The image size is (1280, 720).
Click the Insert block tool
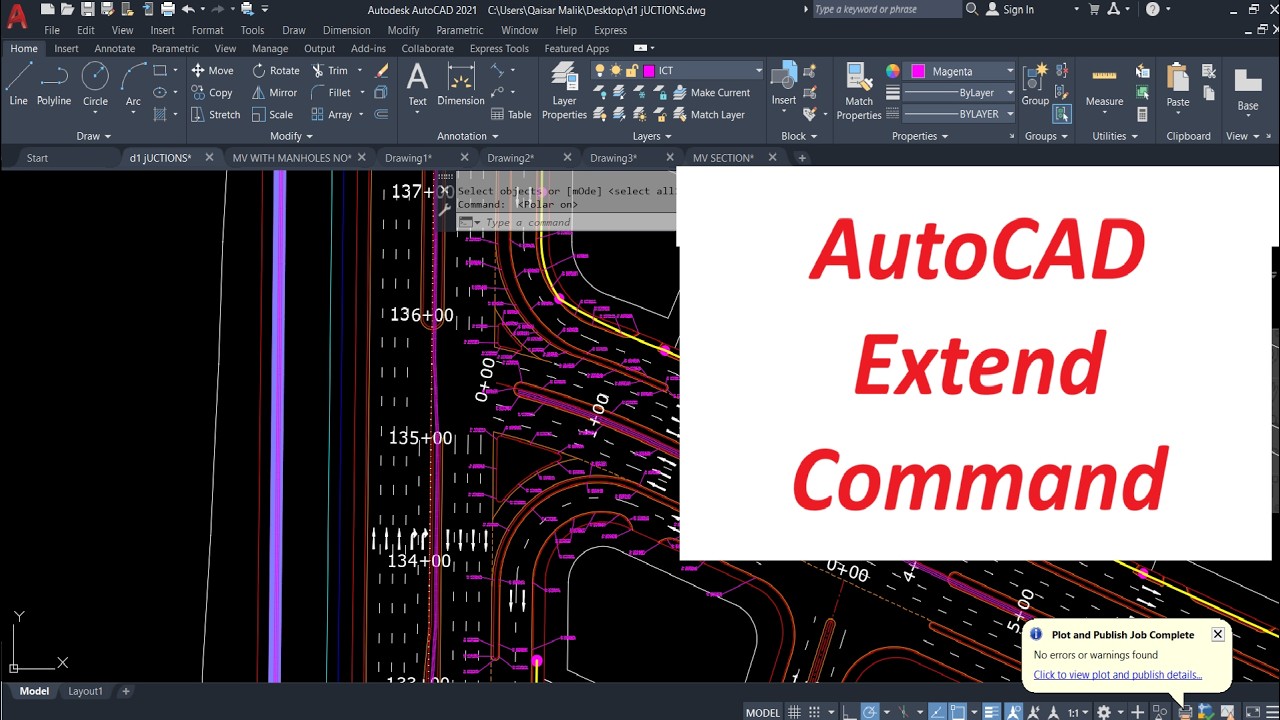click(784, 84)
